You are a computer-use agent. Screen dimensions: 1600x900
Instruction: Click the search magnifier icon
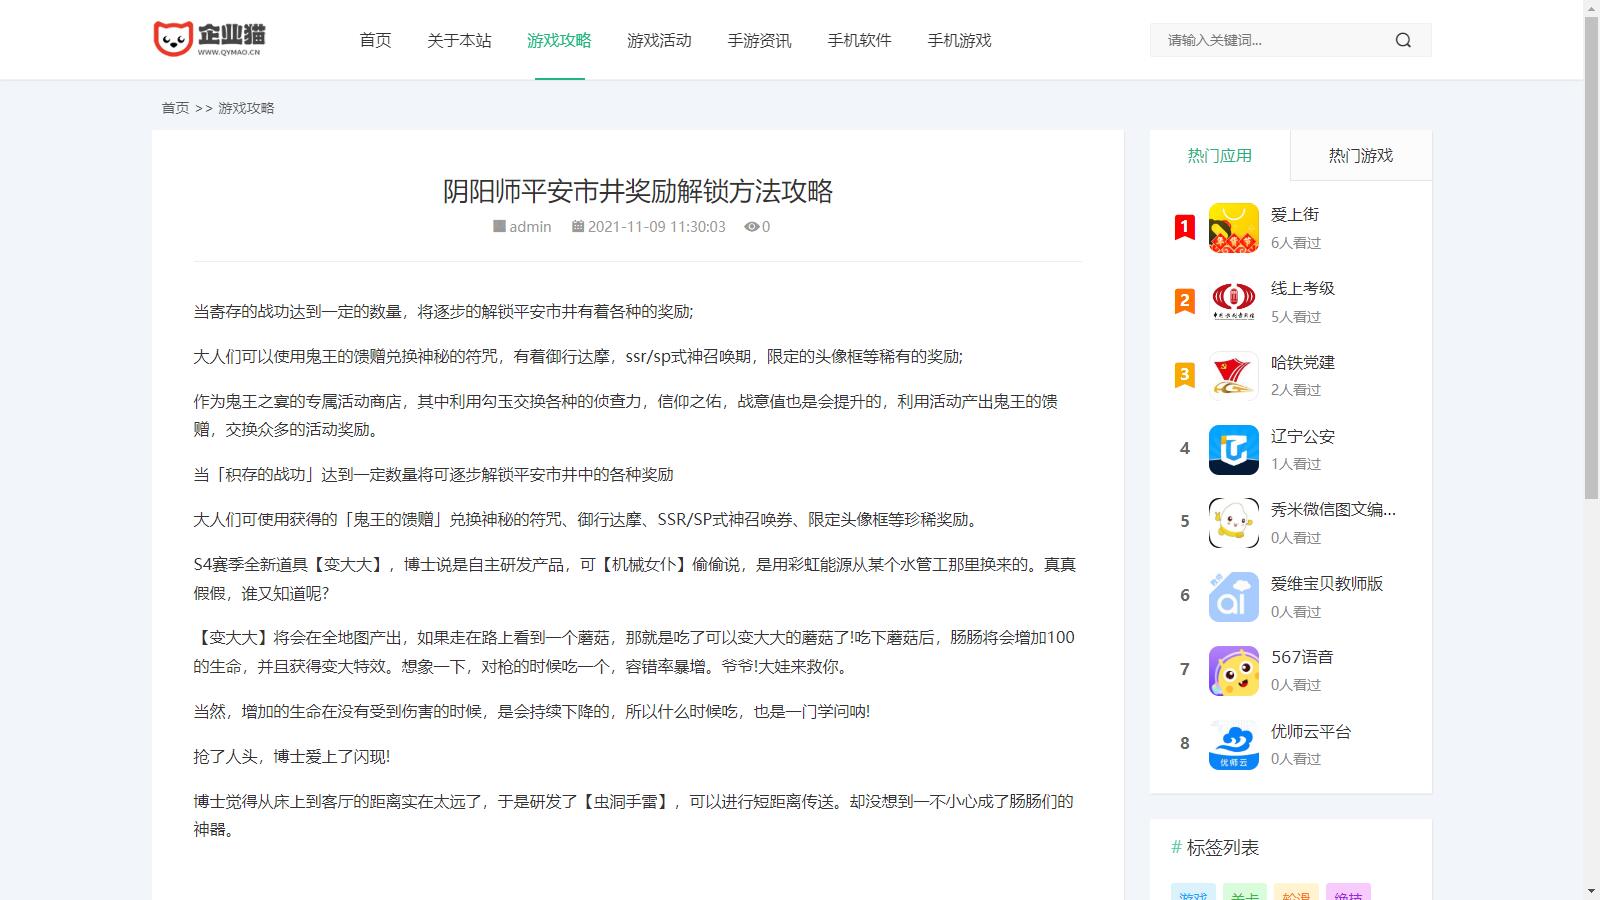(1403, 40)
